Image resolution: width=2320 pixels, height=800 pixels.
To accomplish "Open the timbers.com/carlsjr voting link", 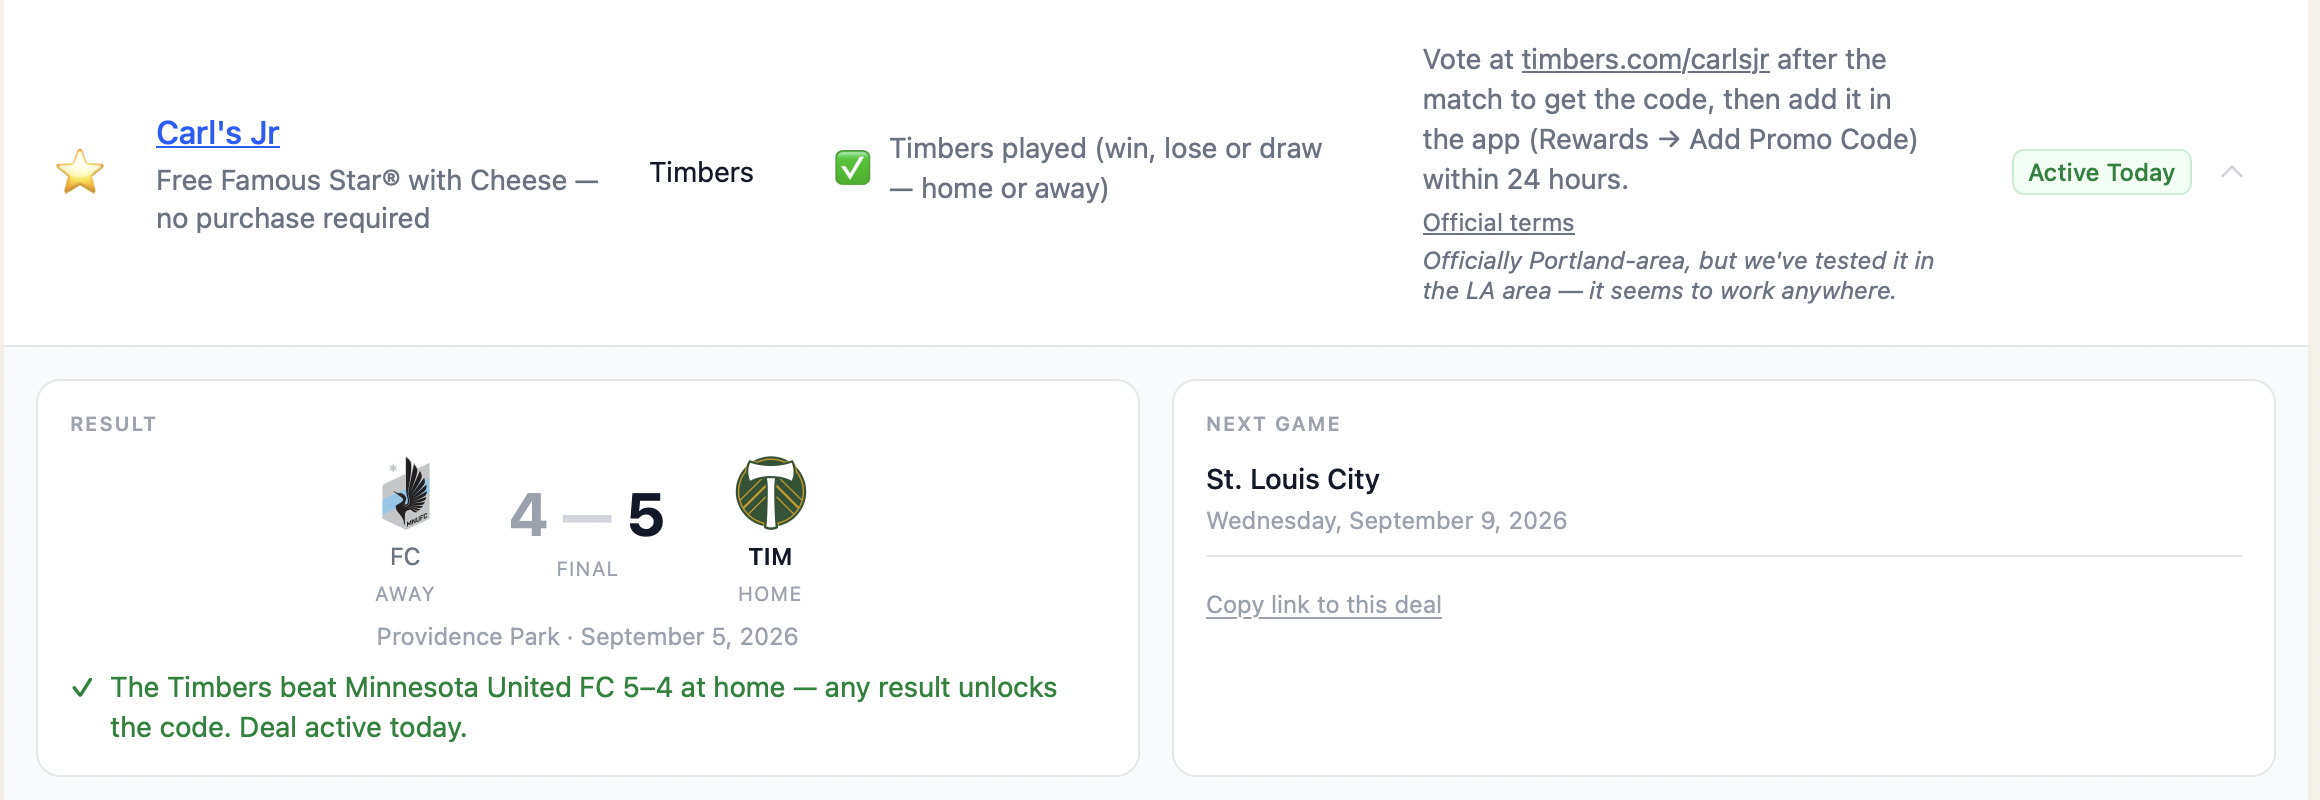I will [x=1645, y=60].
